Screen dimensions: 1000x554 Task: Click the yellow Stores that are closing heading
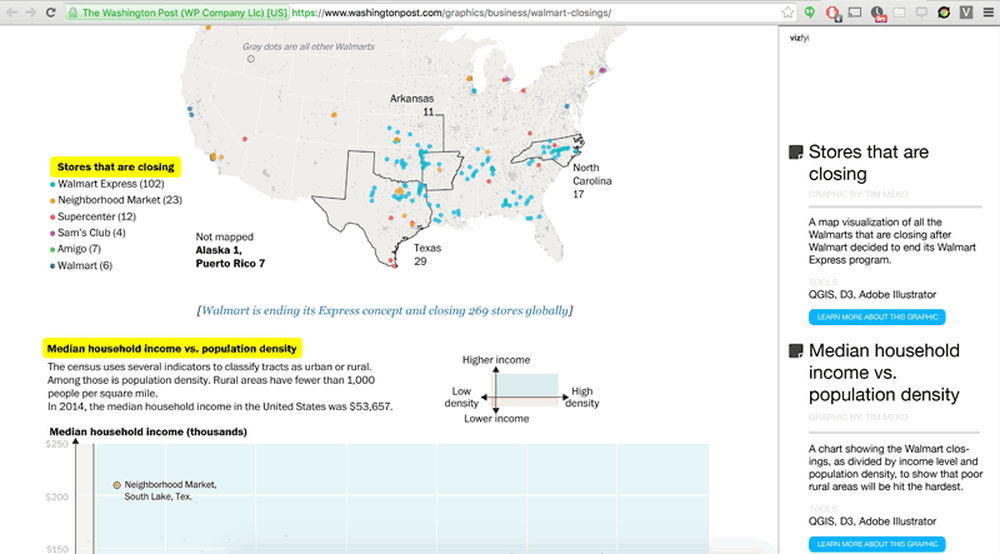pyautogui.click(x=115, y=167)
